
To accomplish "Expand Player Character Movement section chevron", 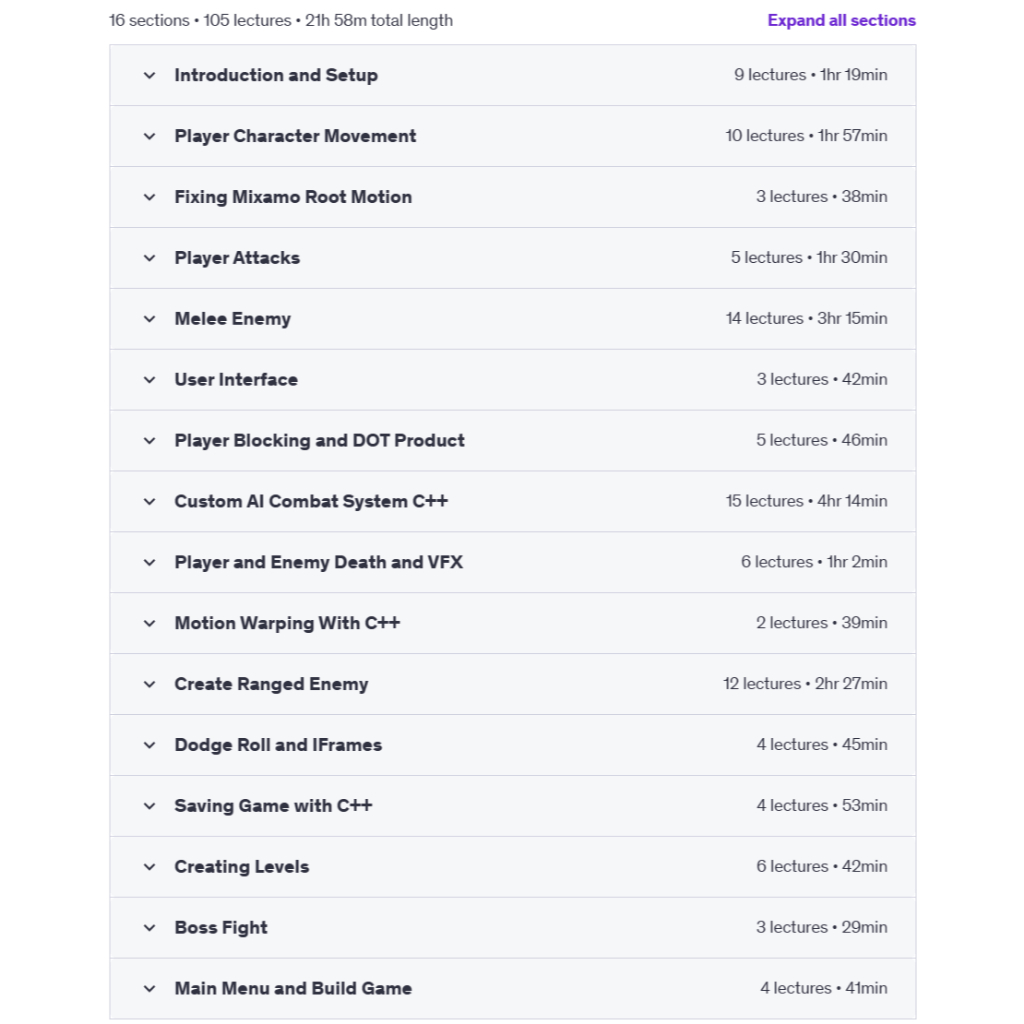I will tap(150, 136).
